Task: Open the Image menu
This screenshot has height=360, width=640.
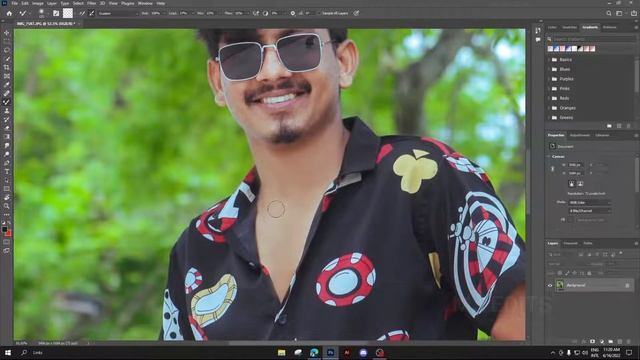Action: [38, 3]
